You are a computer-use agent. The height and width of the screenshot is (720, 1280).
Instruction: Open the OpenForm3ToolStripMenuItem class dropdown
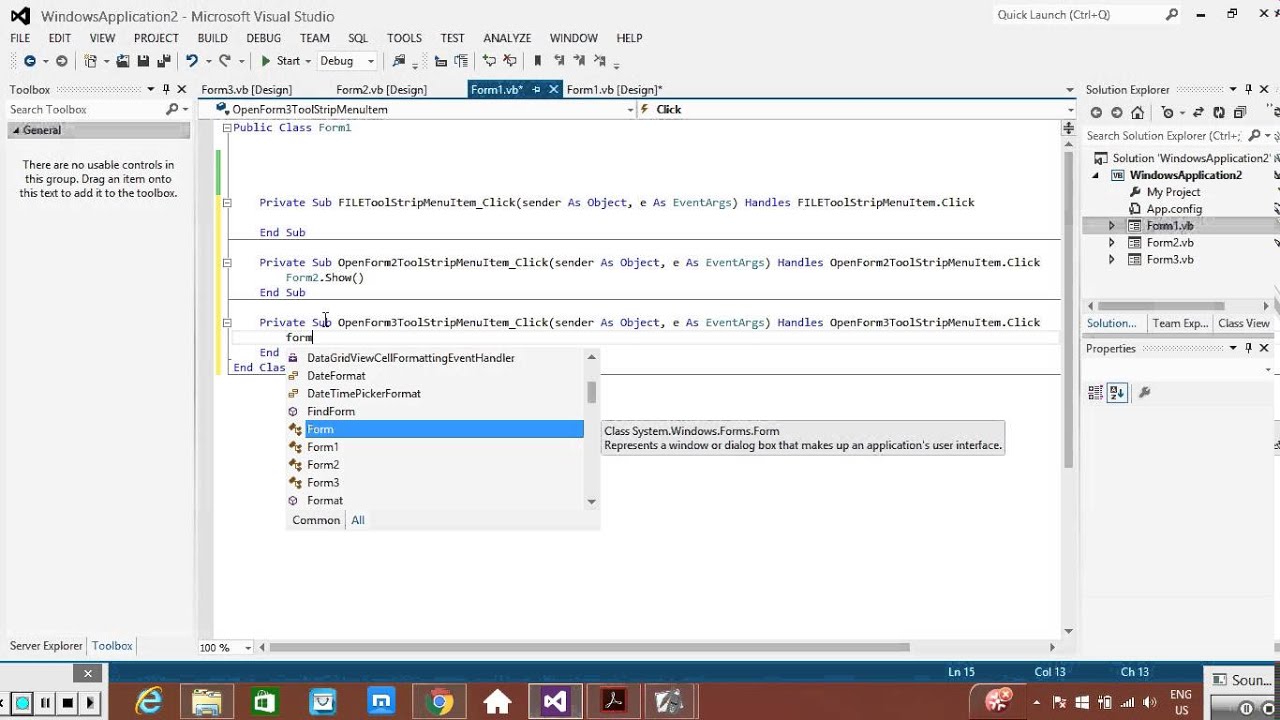[630, 109]
